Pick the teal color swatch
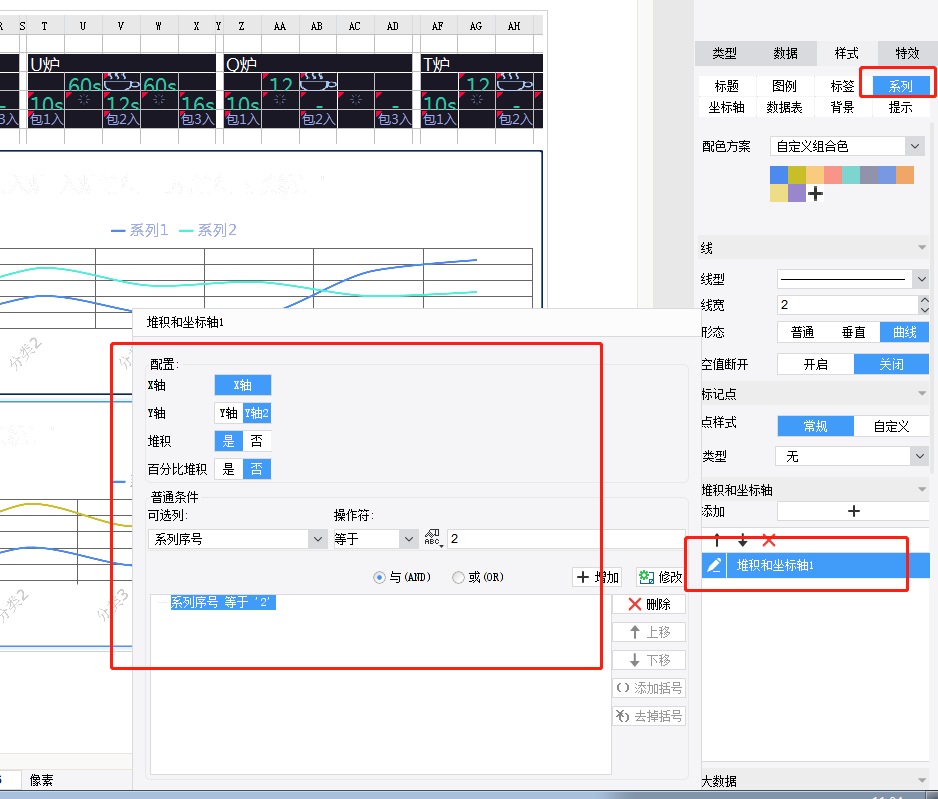Image resolution: width=938 pixels, height=799 pixels. (x=850, y=175)
